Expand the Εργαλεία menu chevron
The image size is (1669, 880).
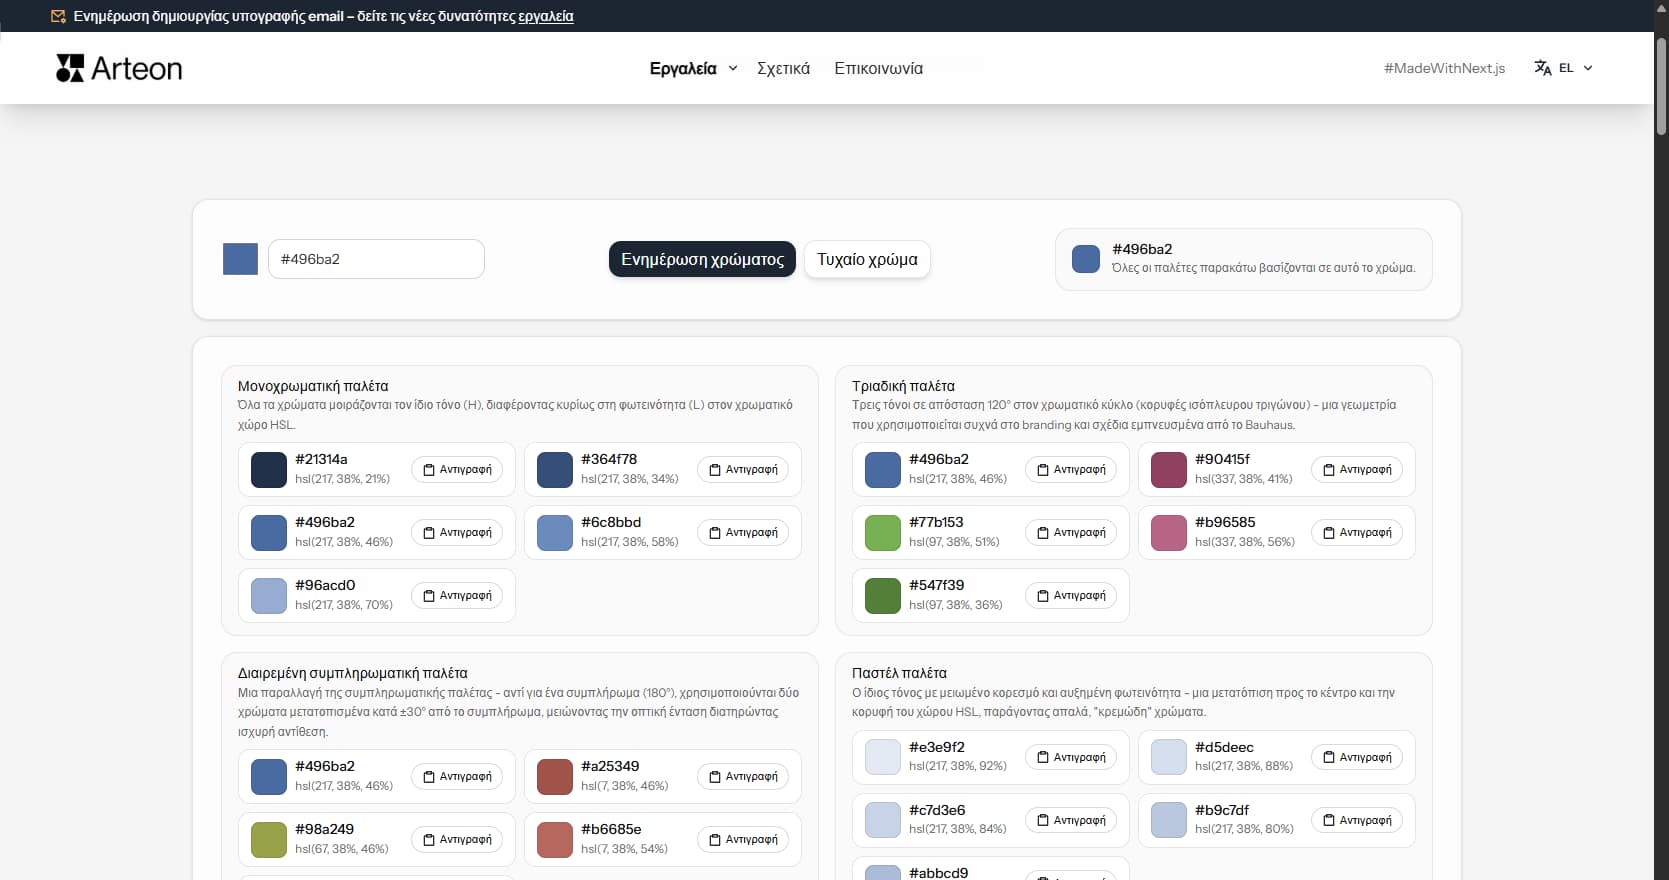pos(733,68)
